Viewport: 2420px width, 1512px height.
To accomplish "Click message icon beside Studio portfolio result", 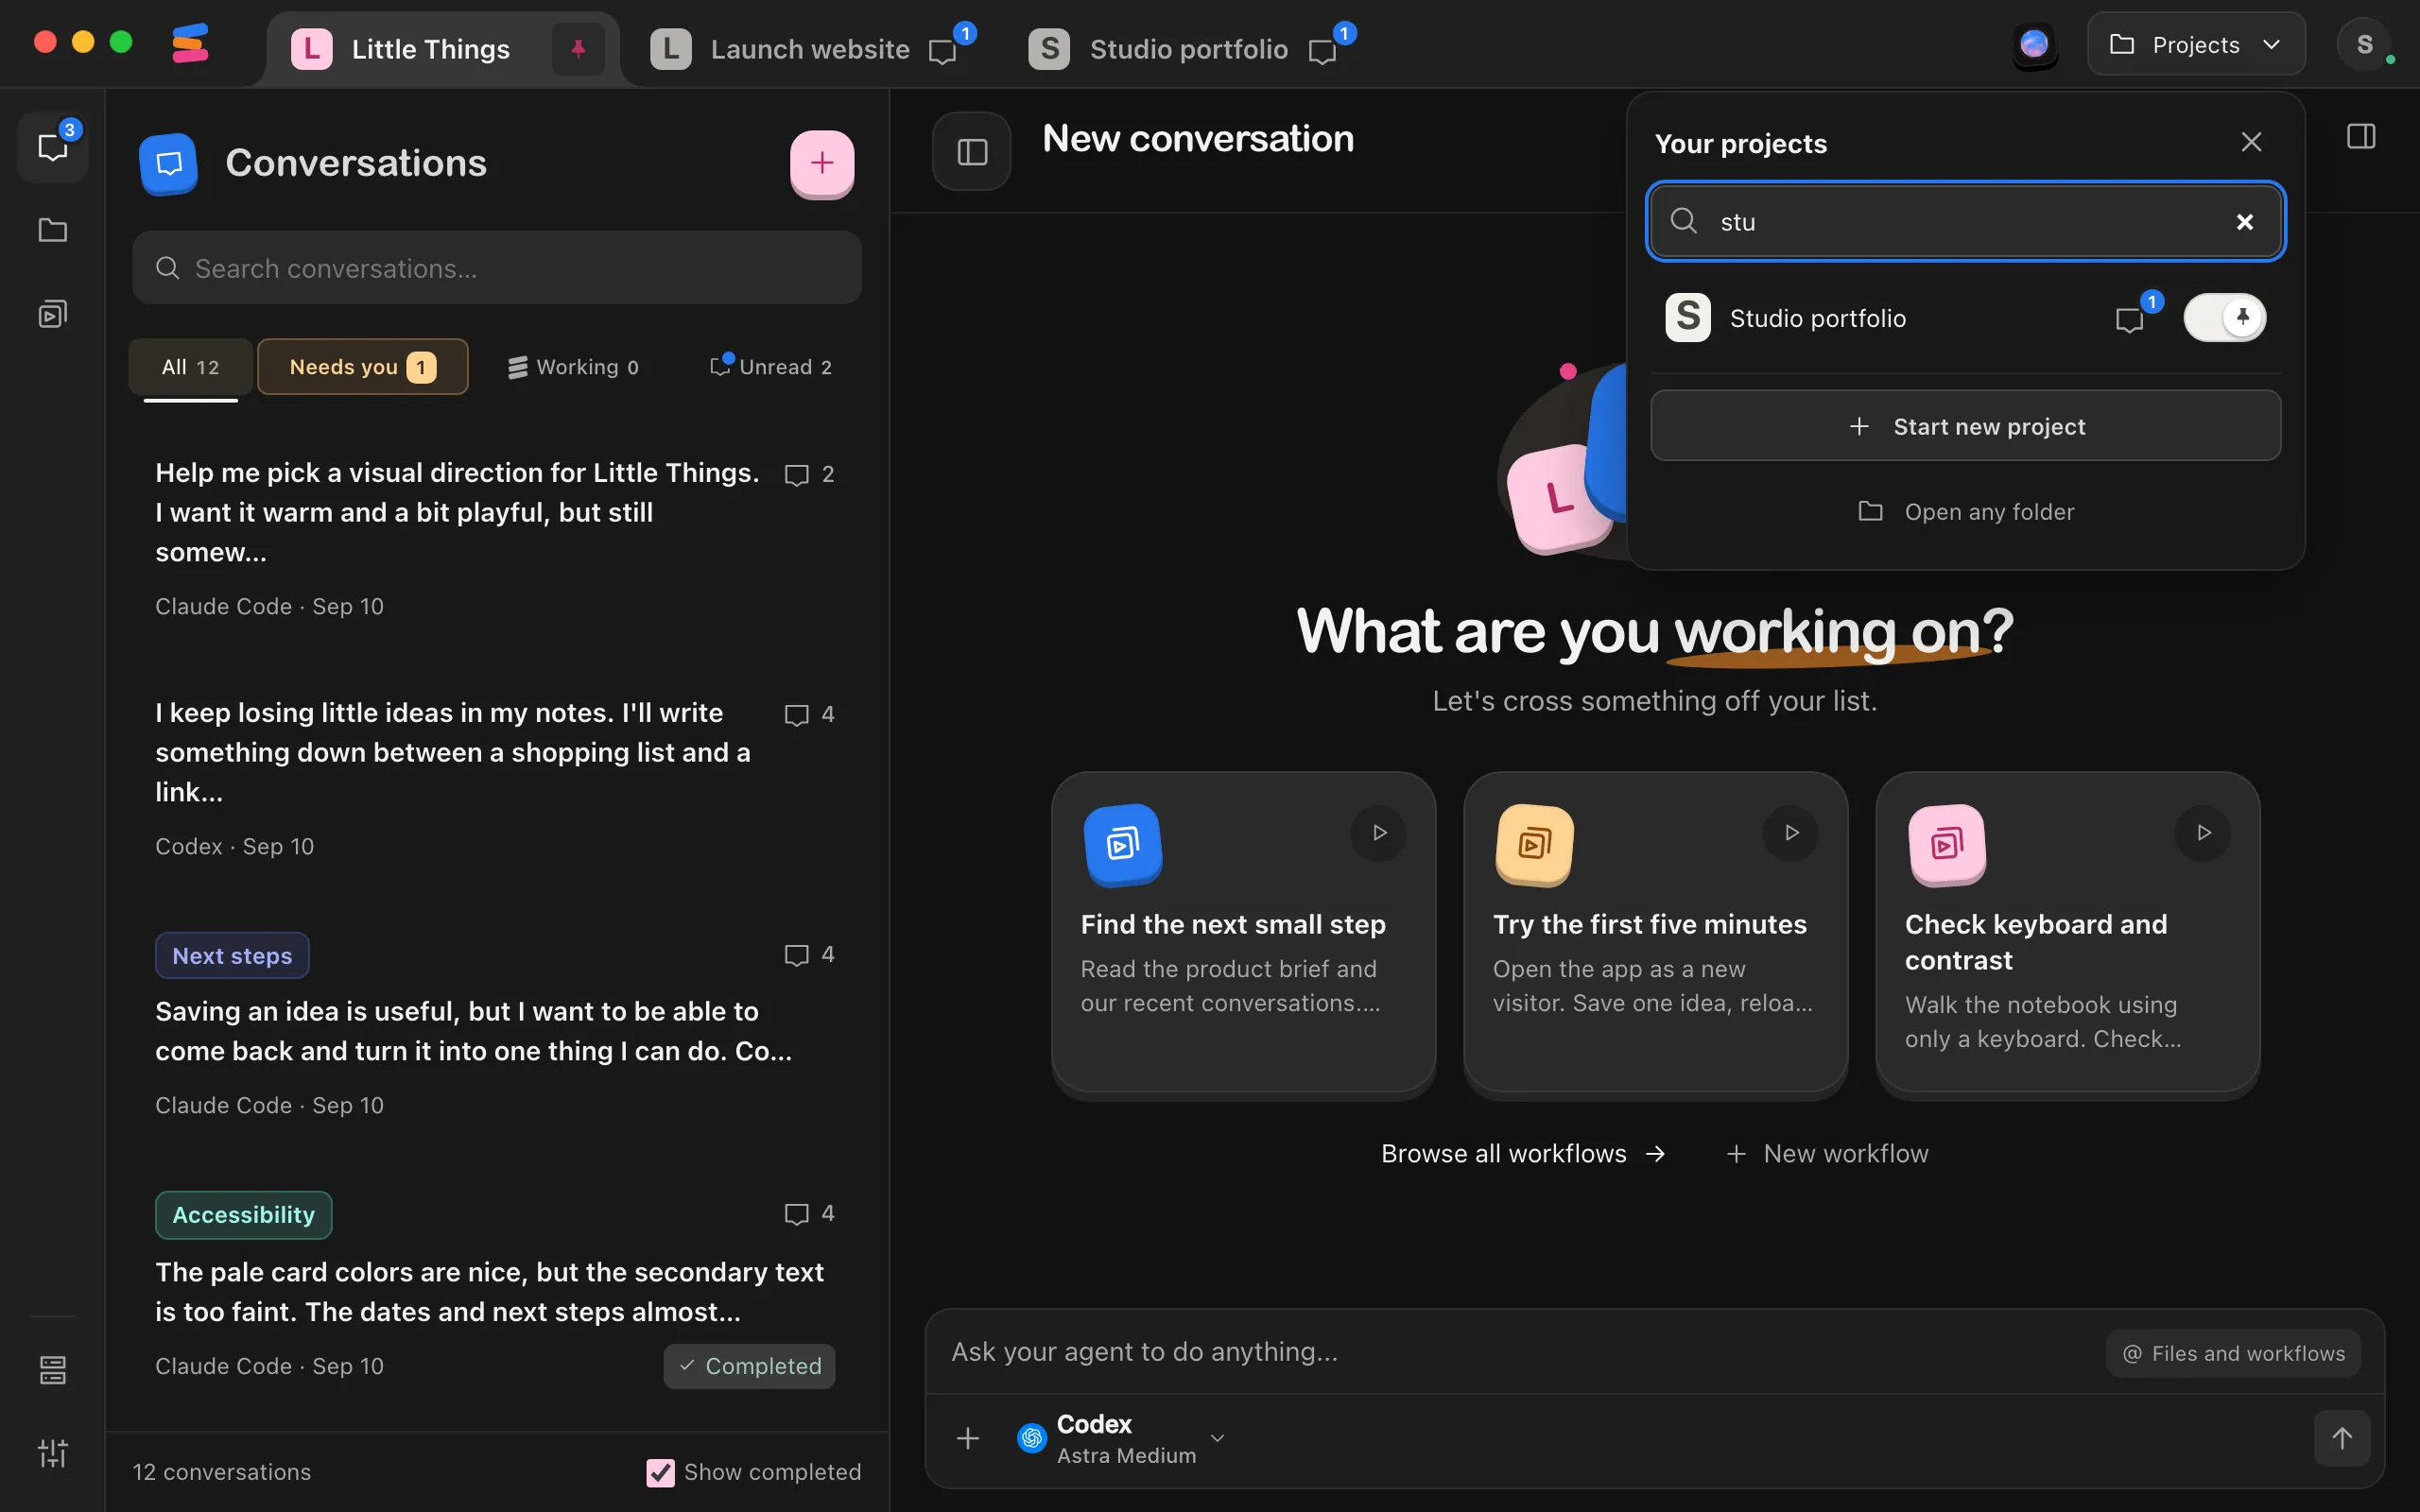I will [x=2130, y=319].
